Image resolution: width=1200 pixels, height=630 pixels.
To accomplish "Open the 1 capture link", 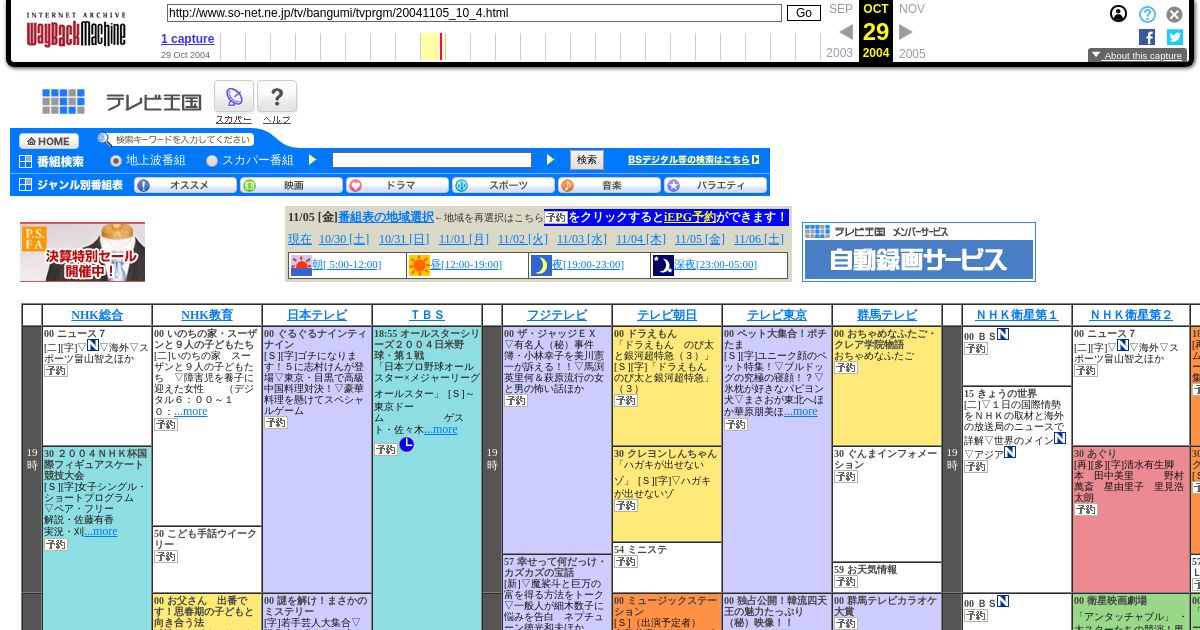I will [188, 39].
